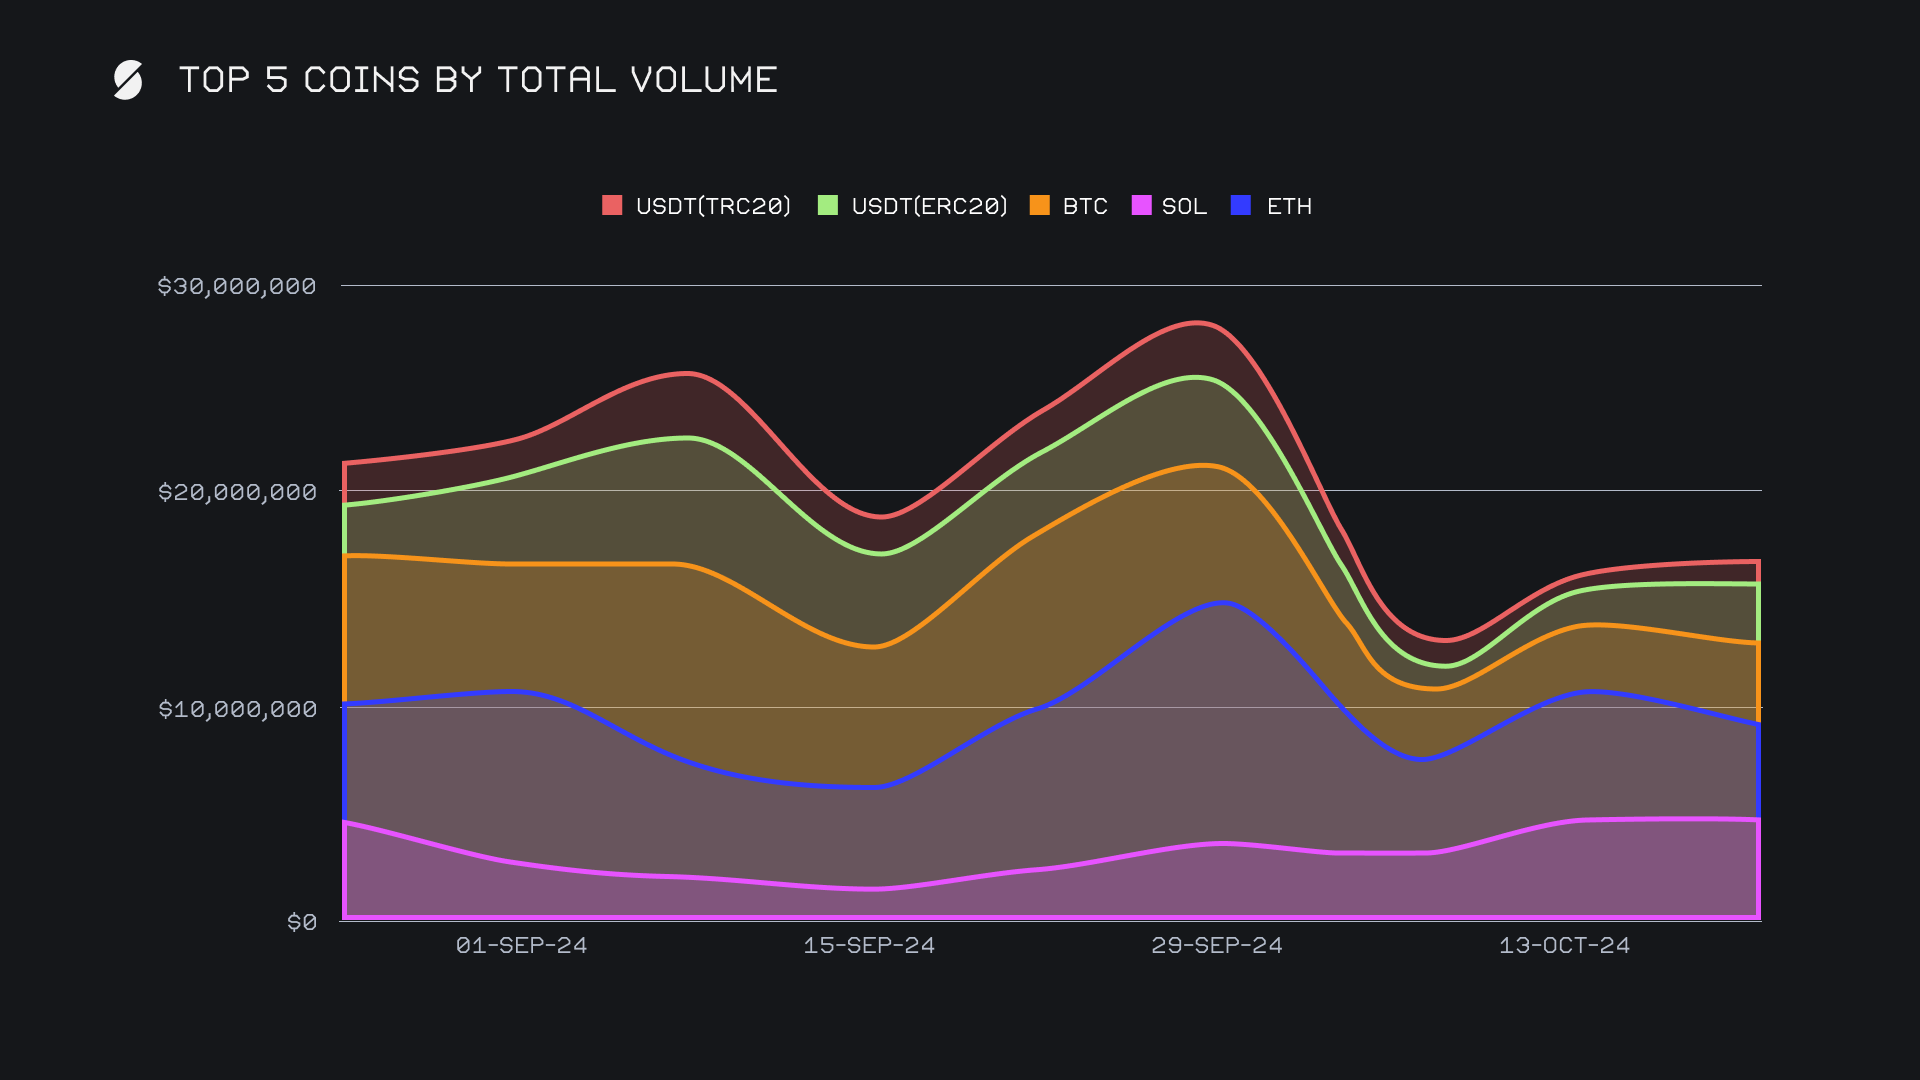The width and height of the screenshot is (1920, 1080).
Task: Click the logo icon beside the title
Action: [128, 80]
